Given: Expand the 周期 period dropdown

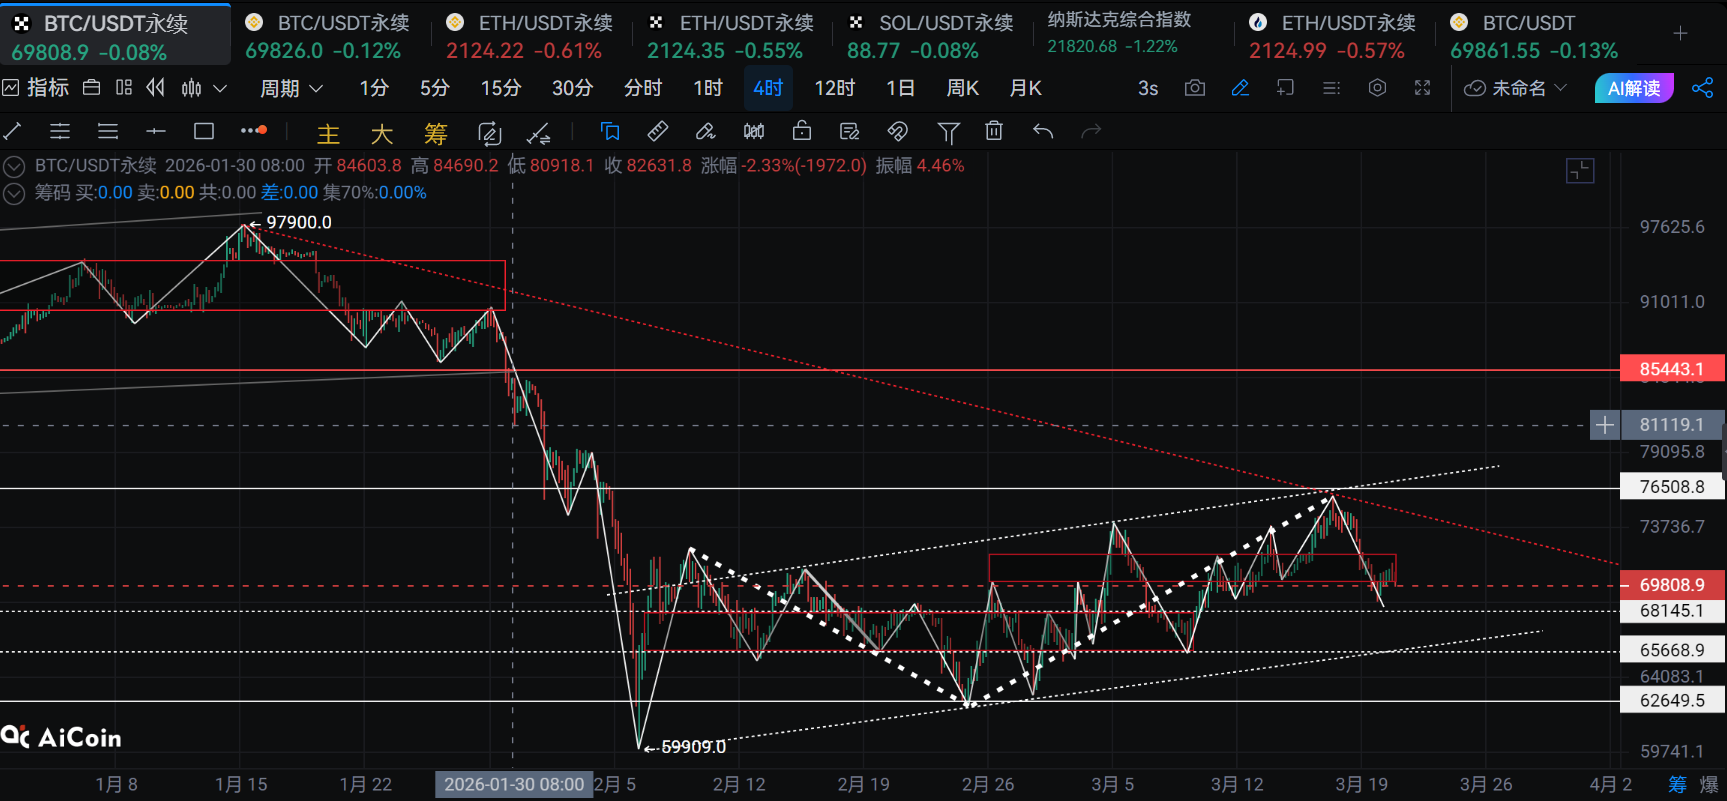Looking at the screenshot, I should pyautogui.click(x=291, y=88).
